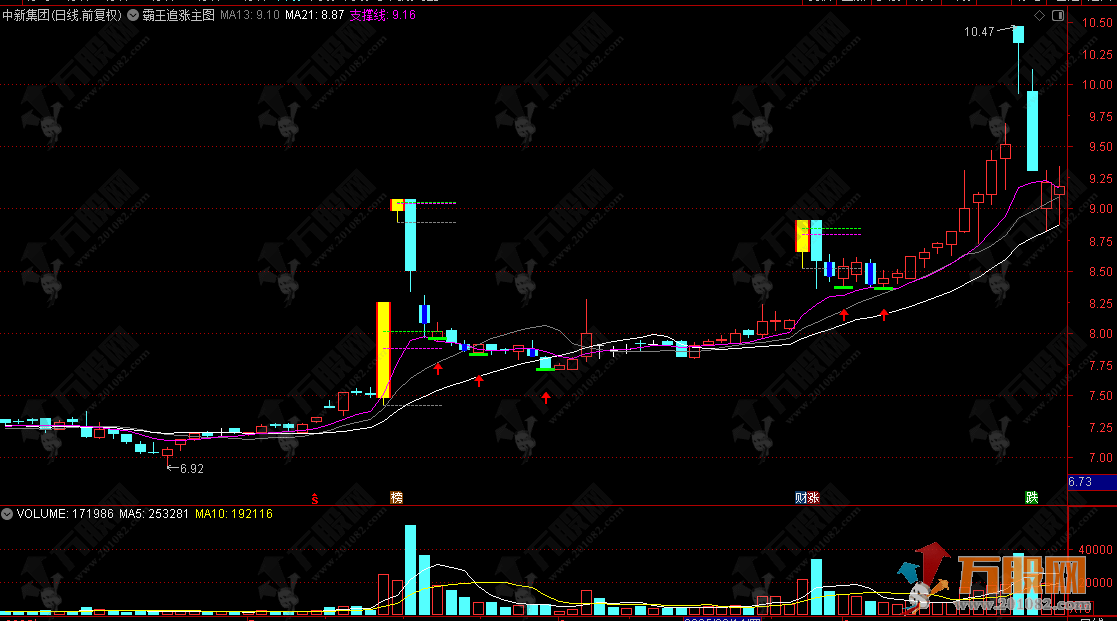Select the 霸王追涨主图 indicator name
This screenshot has height=621, width=1117.
178,15
